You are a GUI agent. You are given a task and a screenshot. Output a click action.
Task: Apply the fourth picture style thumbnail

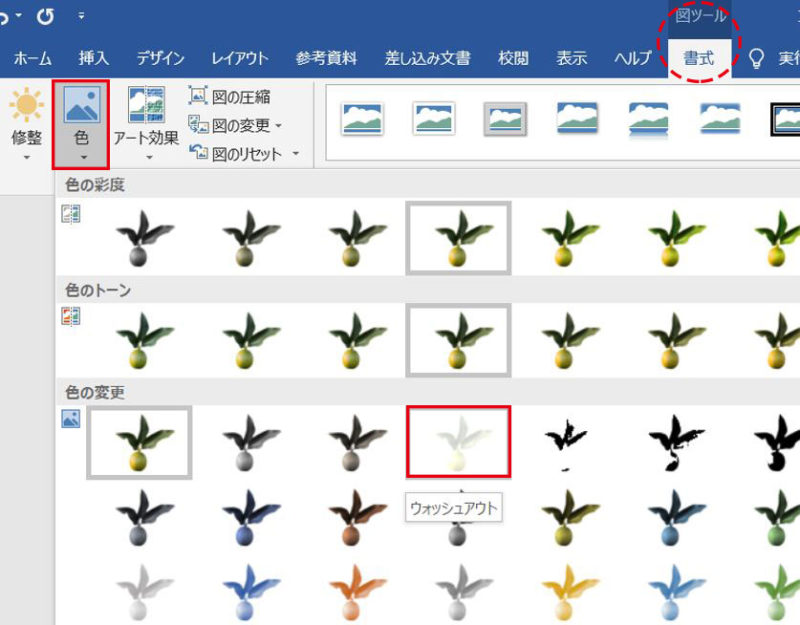coord(577,118)
